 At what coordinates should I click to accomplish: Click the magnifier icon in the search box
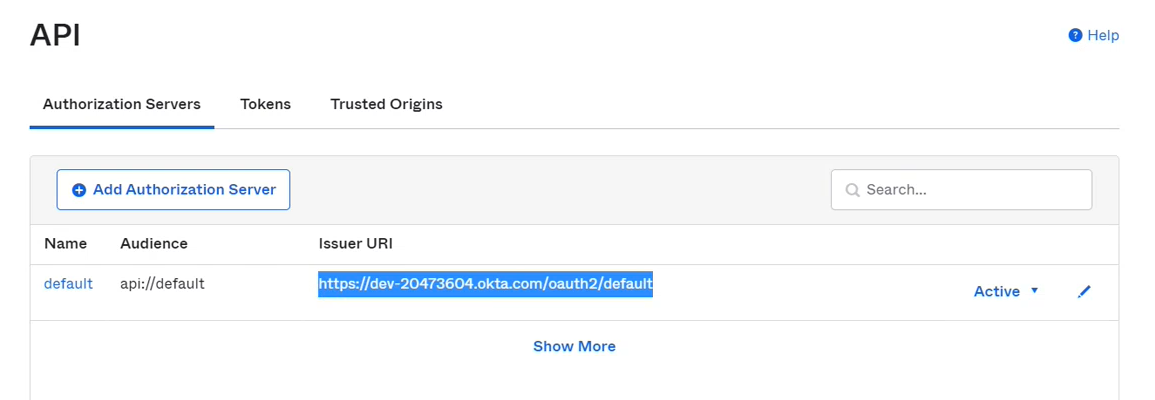pyautogui.click(x=853, y=190)
